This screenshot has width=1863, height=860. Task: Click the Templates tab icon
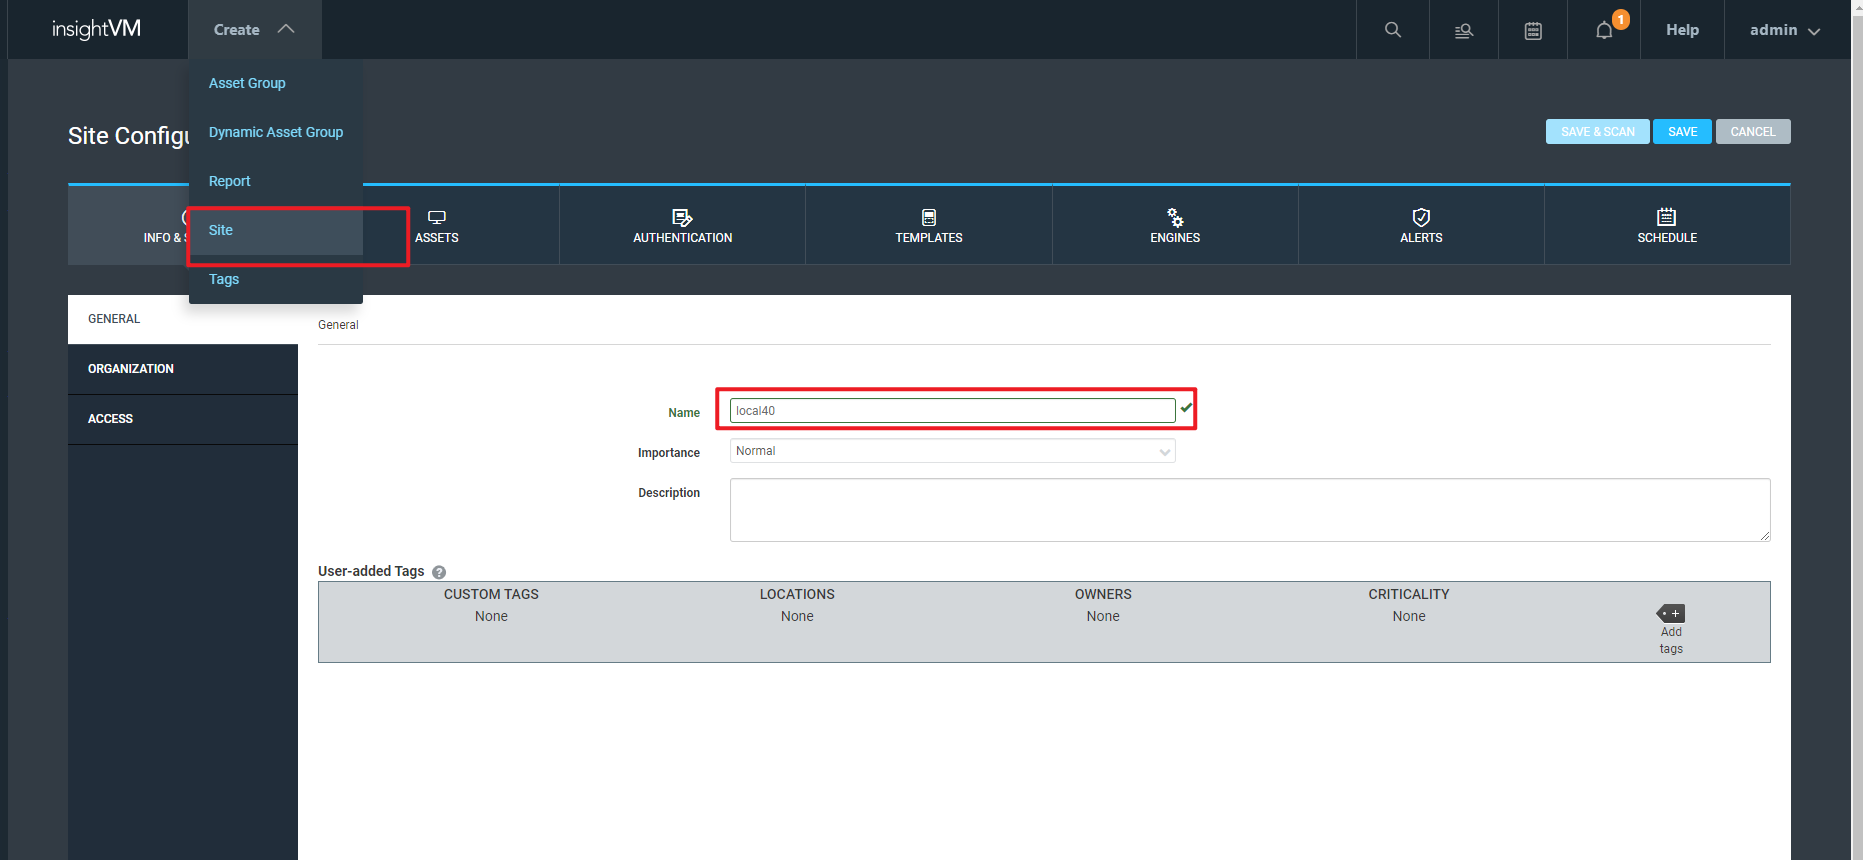tap(929, 217)
